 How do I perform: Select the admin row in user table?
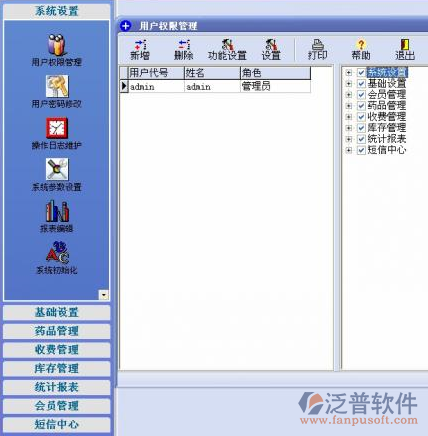coord(215,87)
